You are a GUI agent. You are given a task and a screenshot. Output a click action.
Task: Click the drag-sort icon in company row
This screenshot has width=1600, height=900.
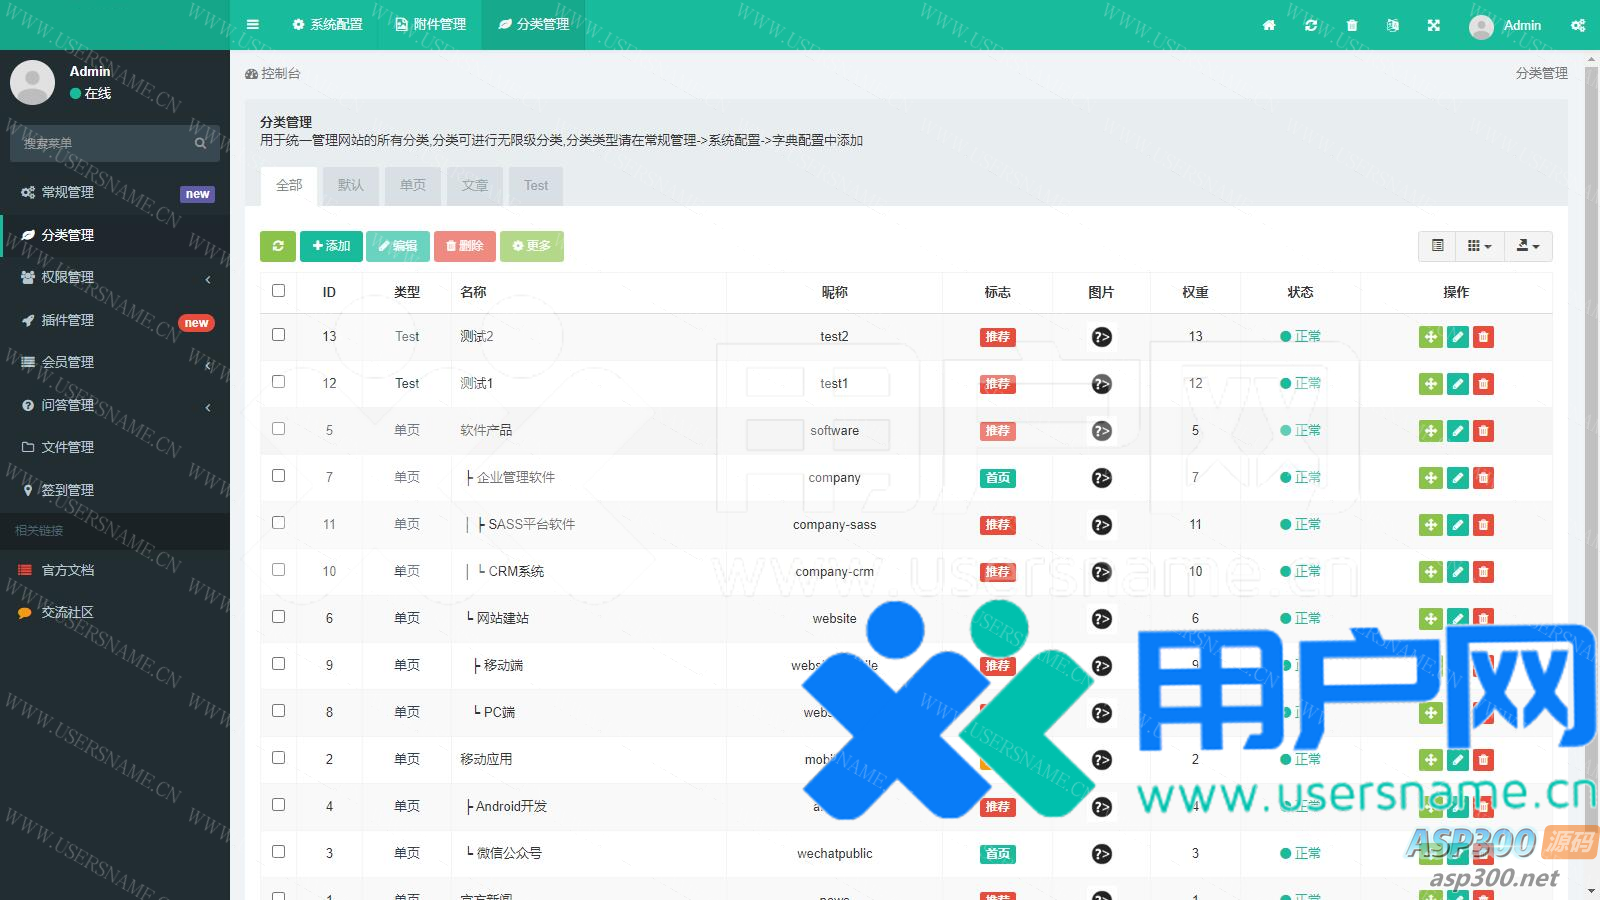point(1431,478)
